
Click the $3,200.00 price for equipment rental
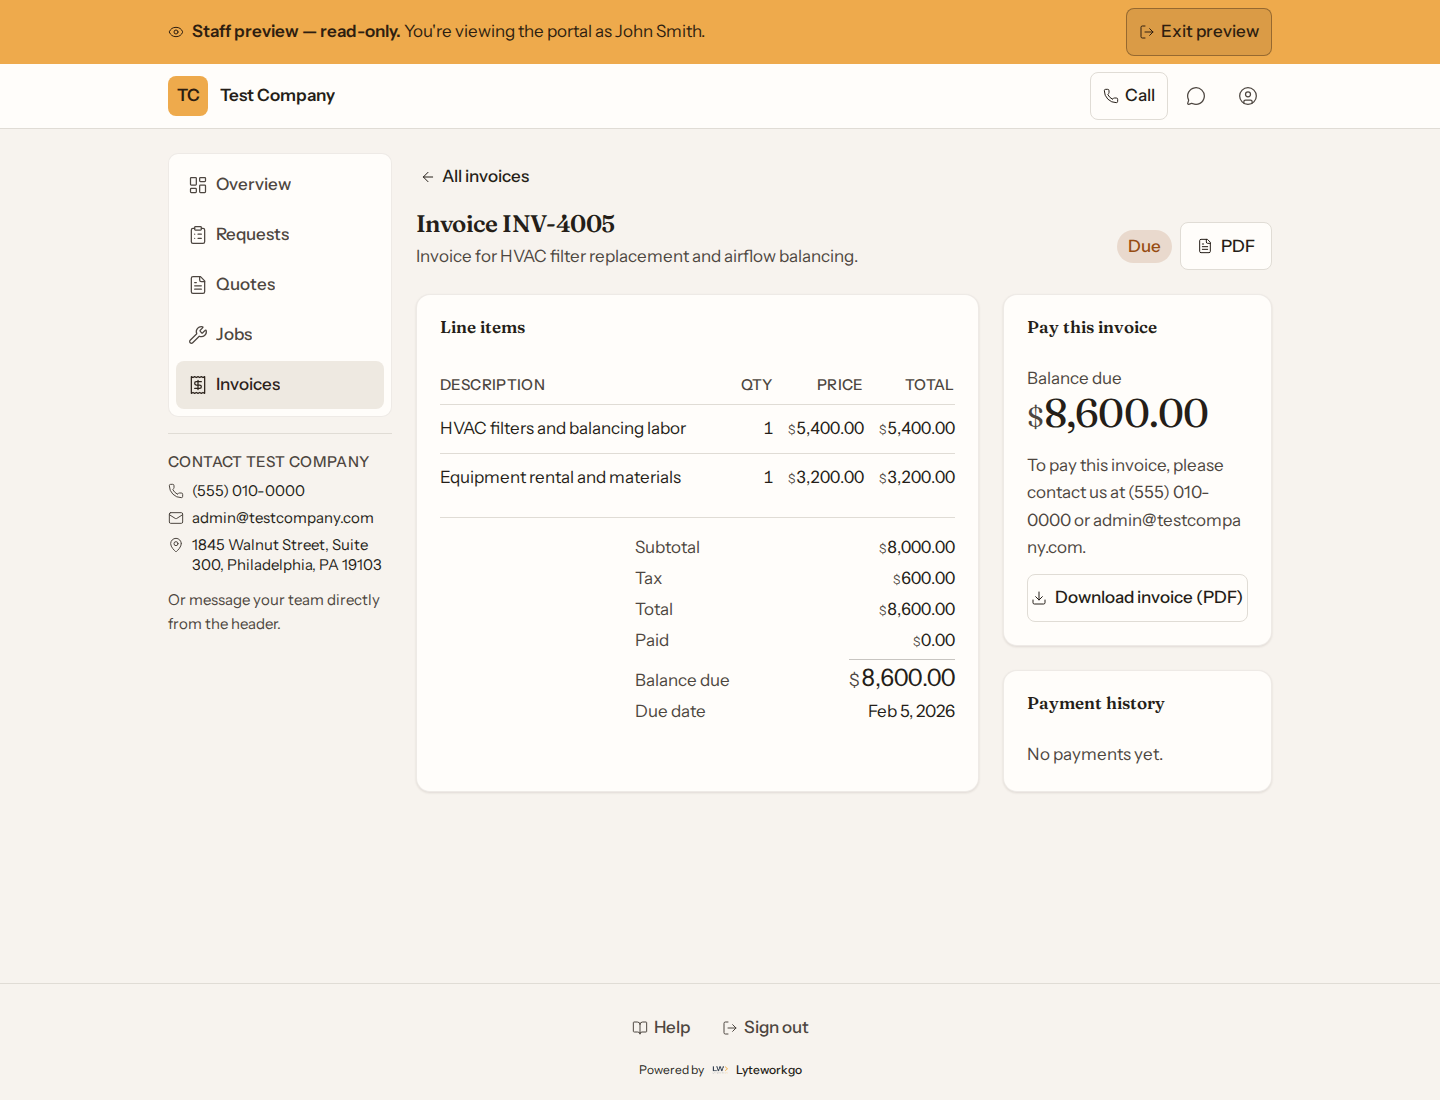(x=826, y=478)
